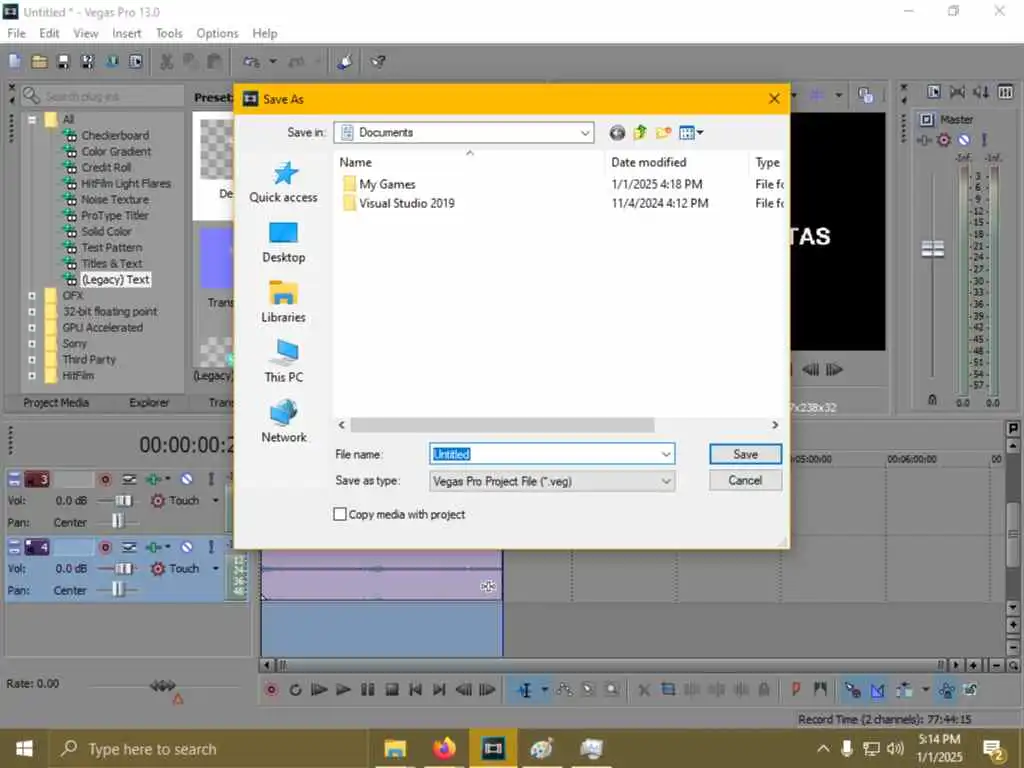The image size is (1024, 768).
Task: Collapse the All folder in plug-in tree
Action: click(x=31, y=120)
